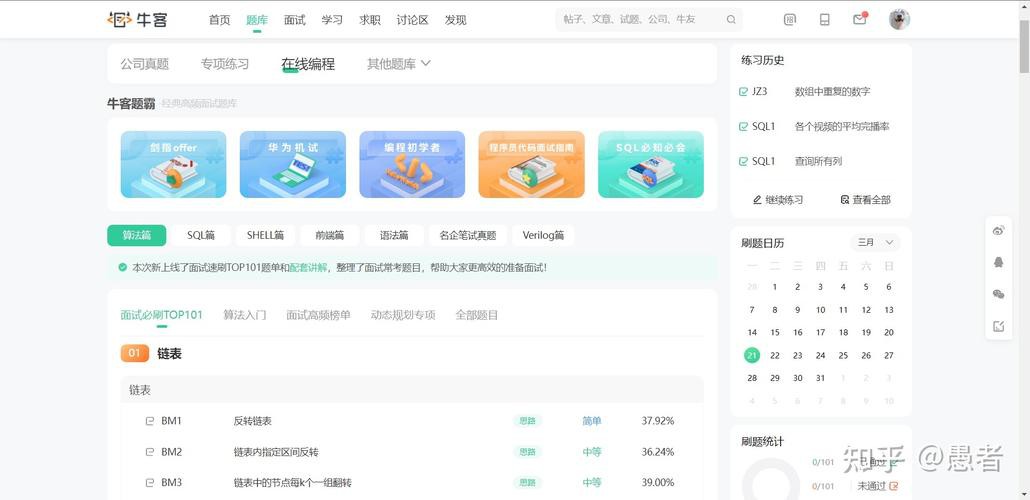Open the SQL必知必会 card
The image size is (1030, 500).
click(x=650, y=164)
